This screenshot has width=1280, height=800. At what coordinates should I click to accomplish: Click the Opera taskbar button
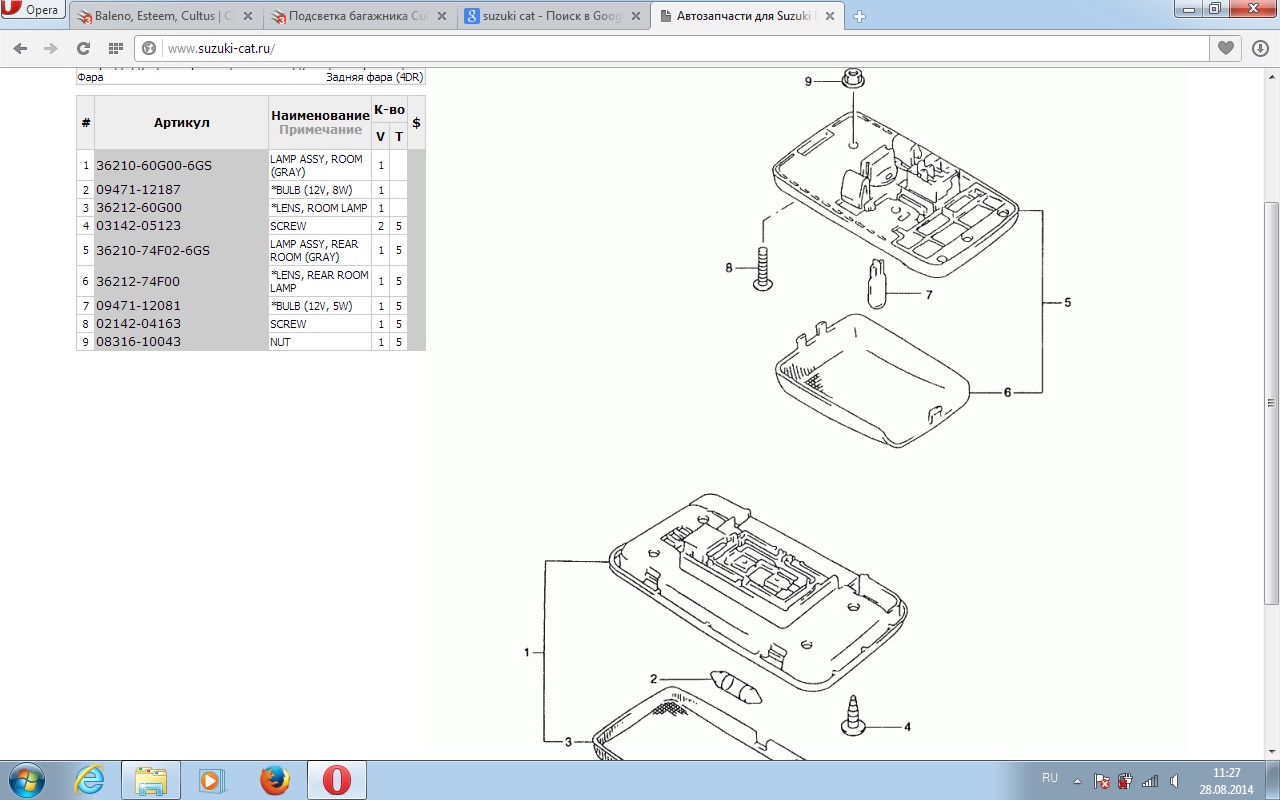pos(337,780)
